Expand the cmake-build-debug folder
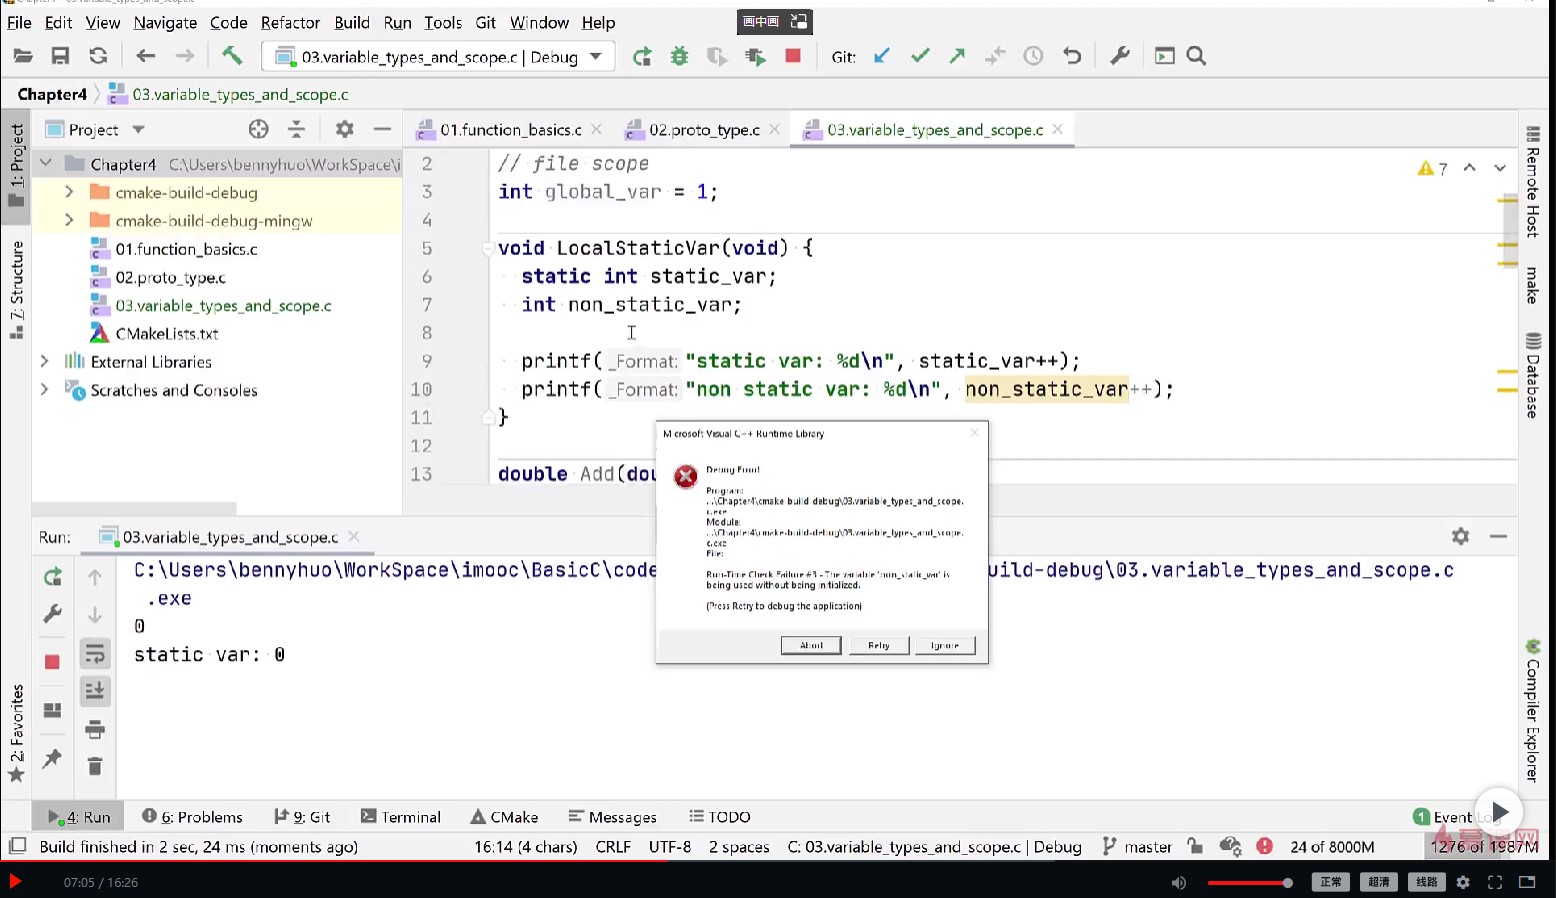This screenshot has width=1556, height=898. point(69,192)
